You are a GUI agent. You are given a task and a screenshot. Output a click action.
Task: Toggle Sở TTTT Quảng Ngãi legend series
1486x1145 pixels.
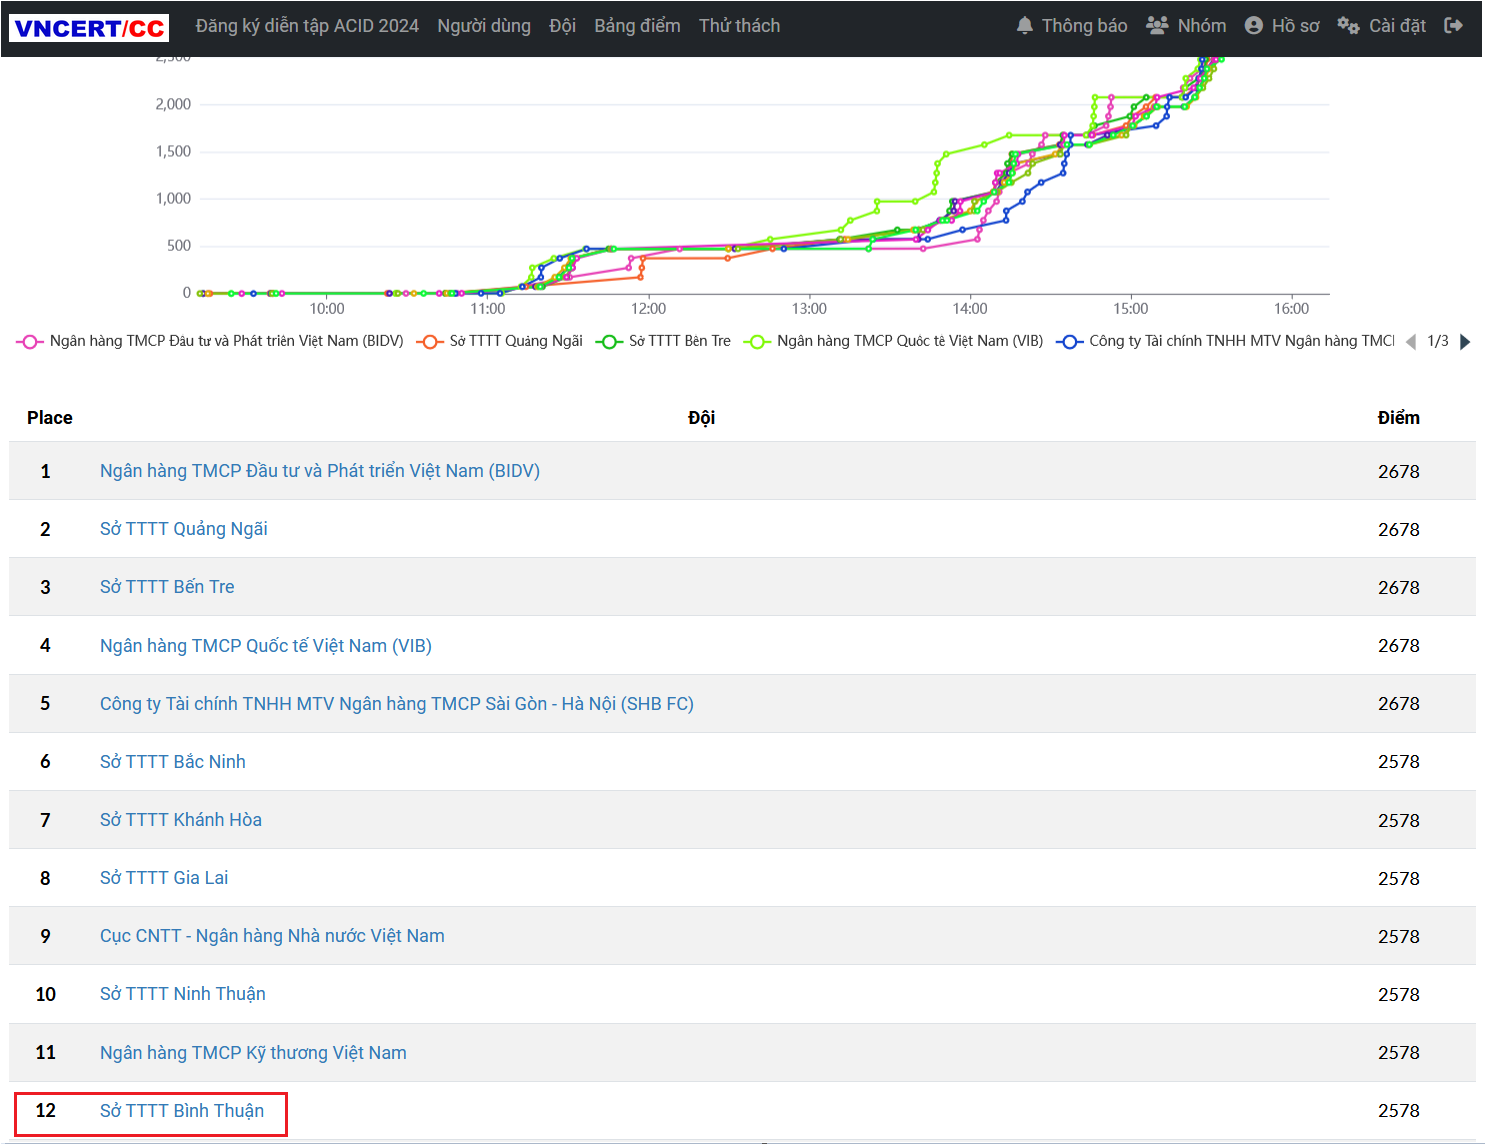[515, 341]
